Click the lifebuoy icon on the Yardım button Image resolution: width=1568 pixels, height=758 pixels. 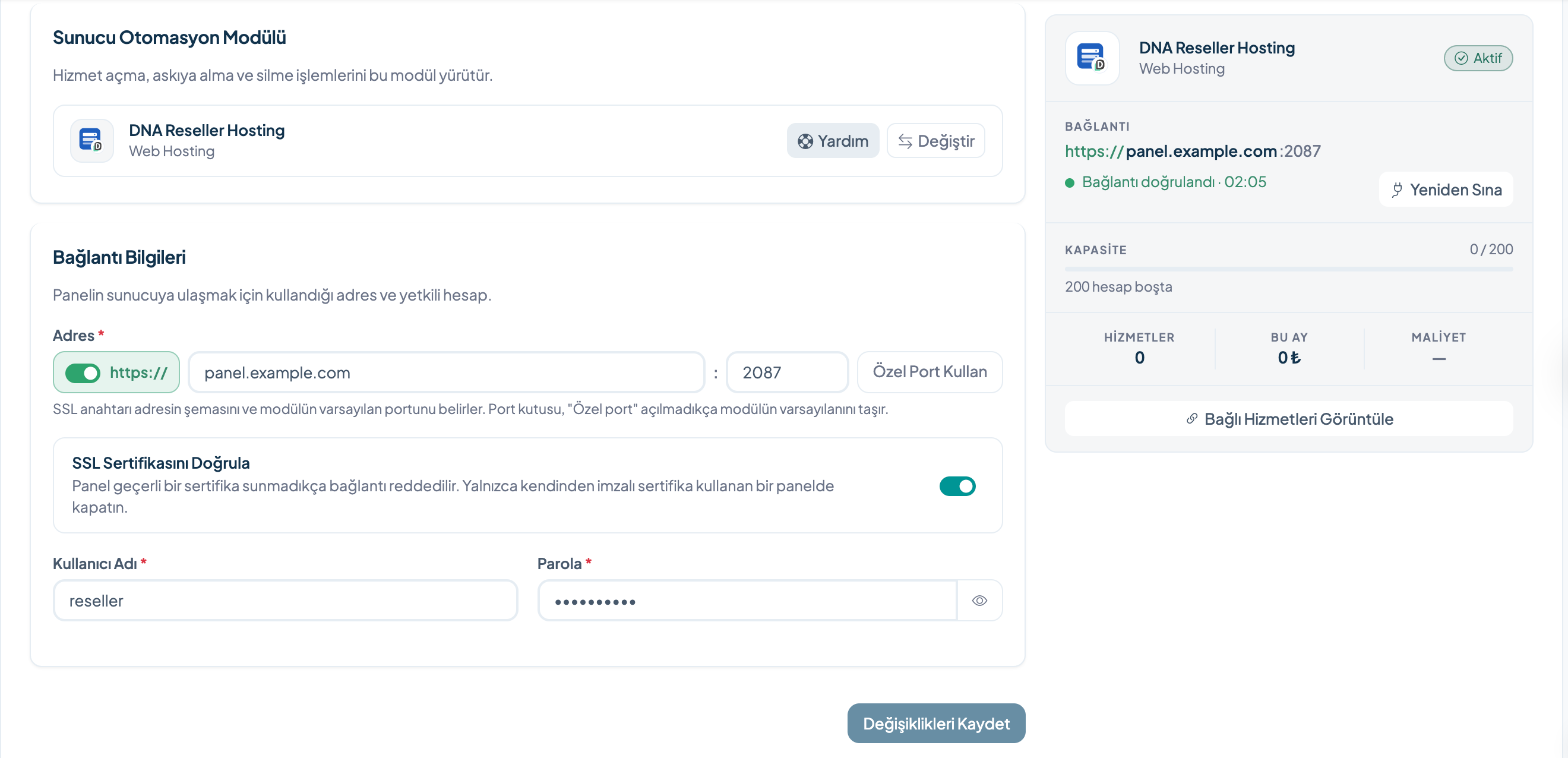click(805, 141)
